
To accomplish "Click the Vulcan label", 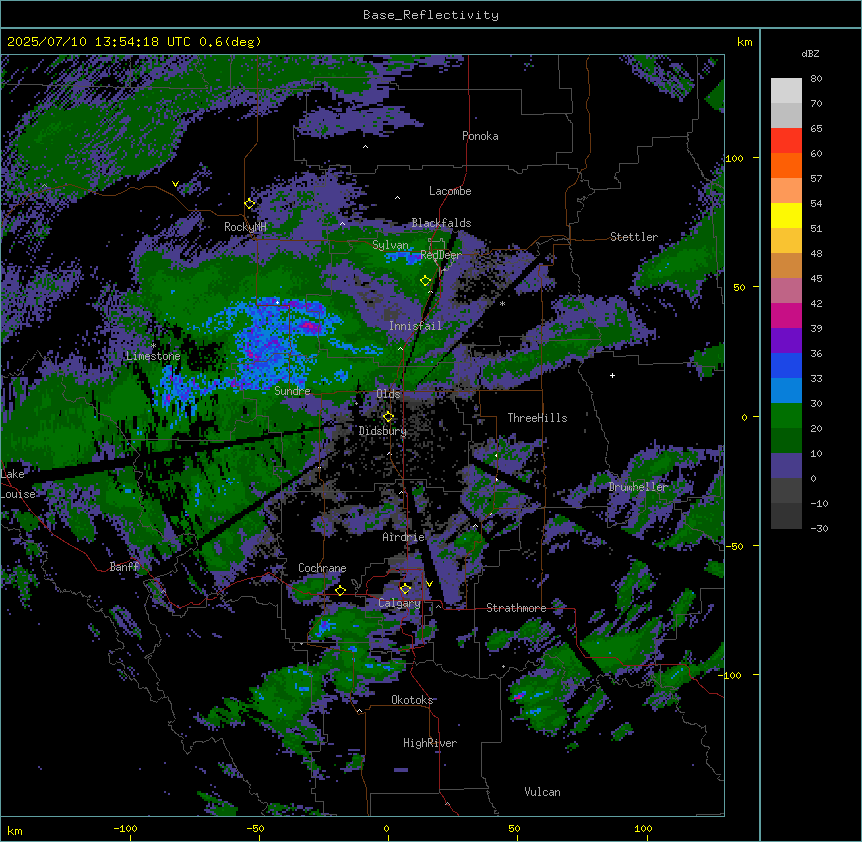I will [x=542, y=792].
